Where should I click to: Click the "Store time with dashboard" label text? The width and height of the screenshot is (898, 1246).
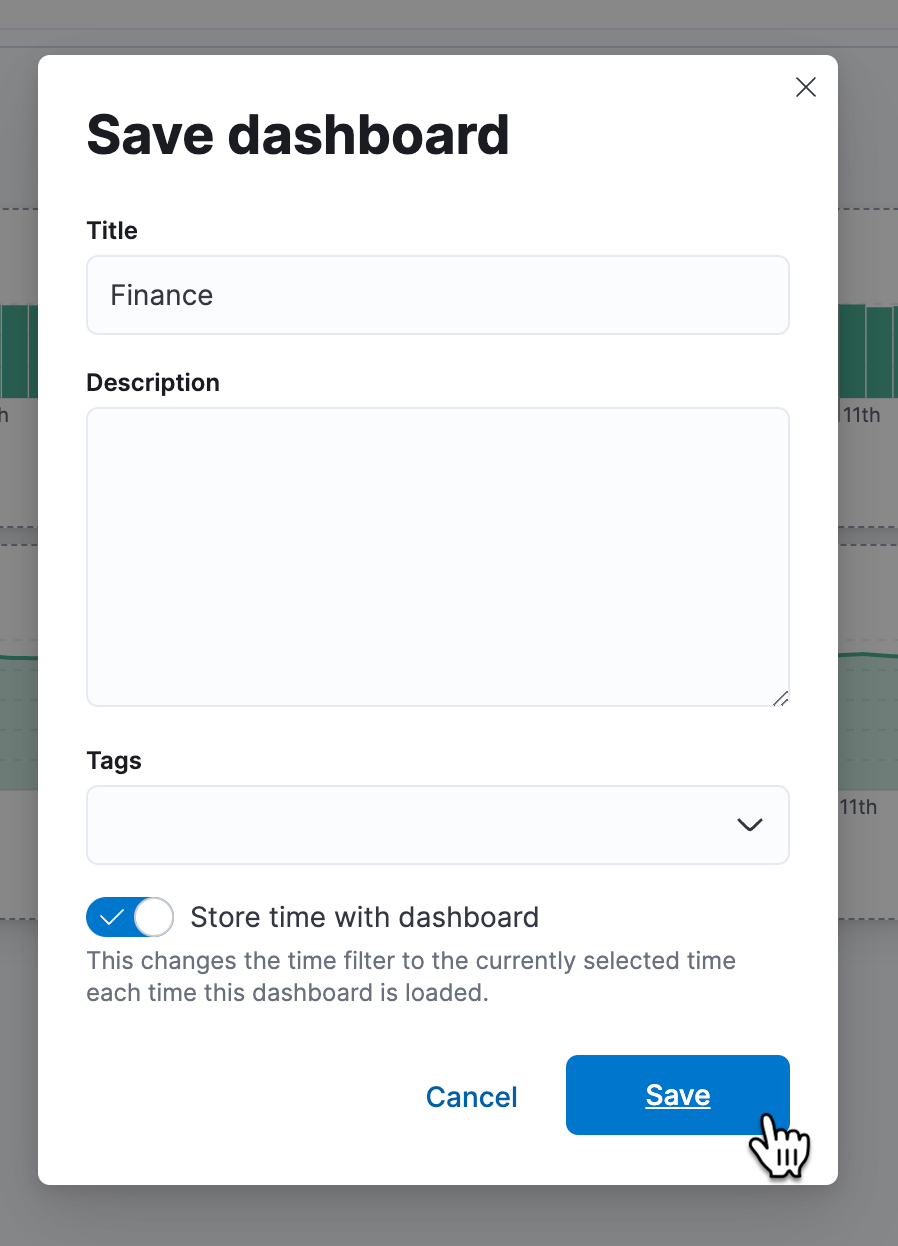tap(364, 917)
